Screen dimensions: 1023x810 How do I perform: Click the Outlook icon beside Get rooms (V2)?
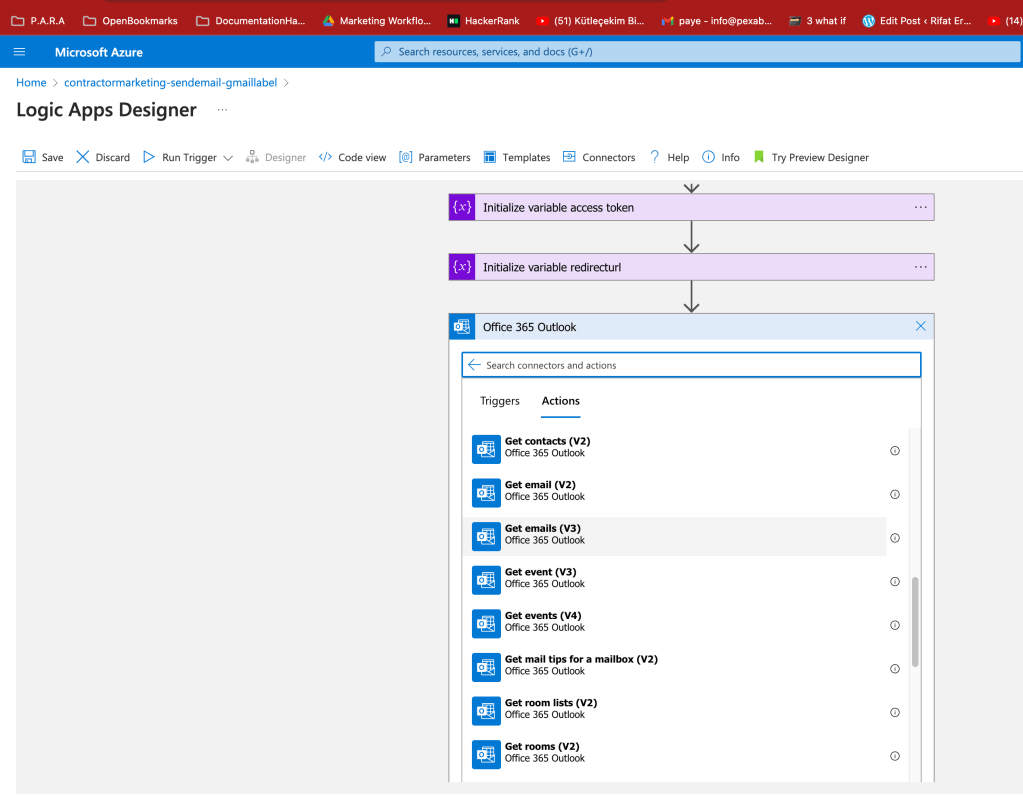486,755
